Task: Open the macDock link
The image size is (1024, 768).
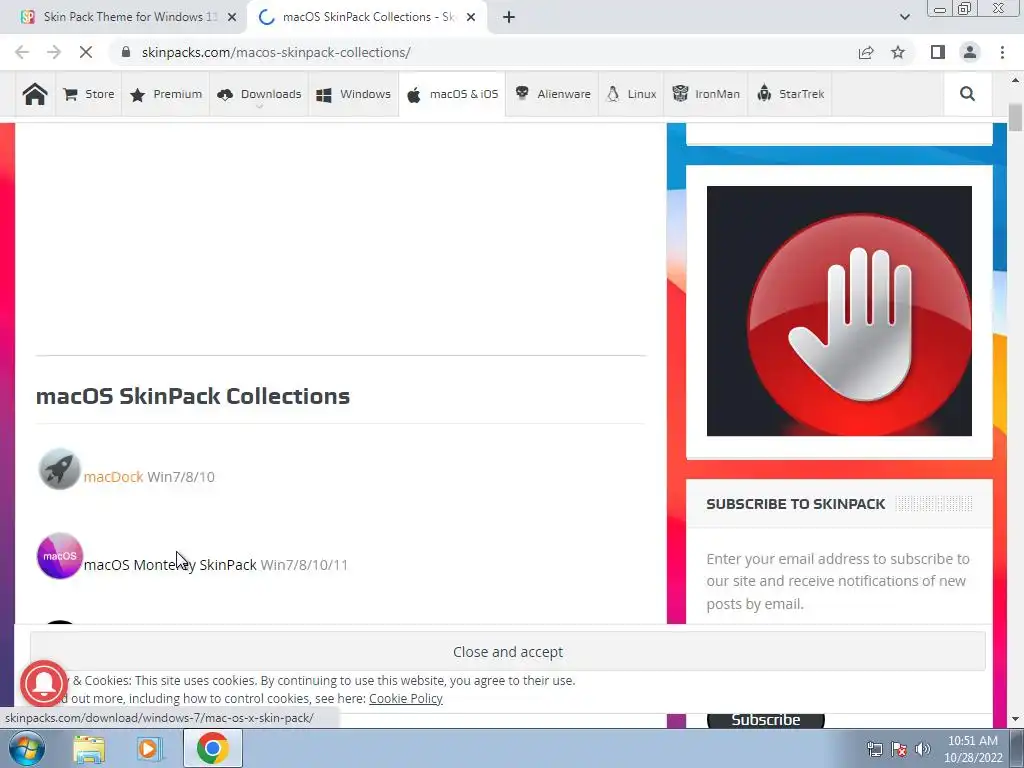Action: [113, 477]
